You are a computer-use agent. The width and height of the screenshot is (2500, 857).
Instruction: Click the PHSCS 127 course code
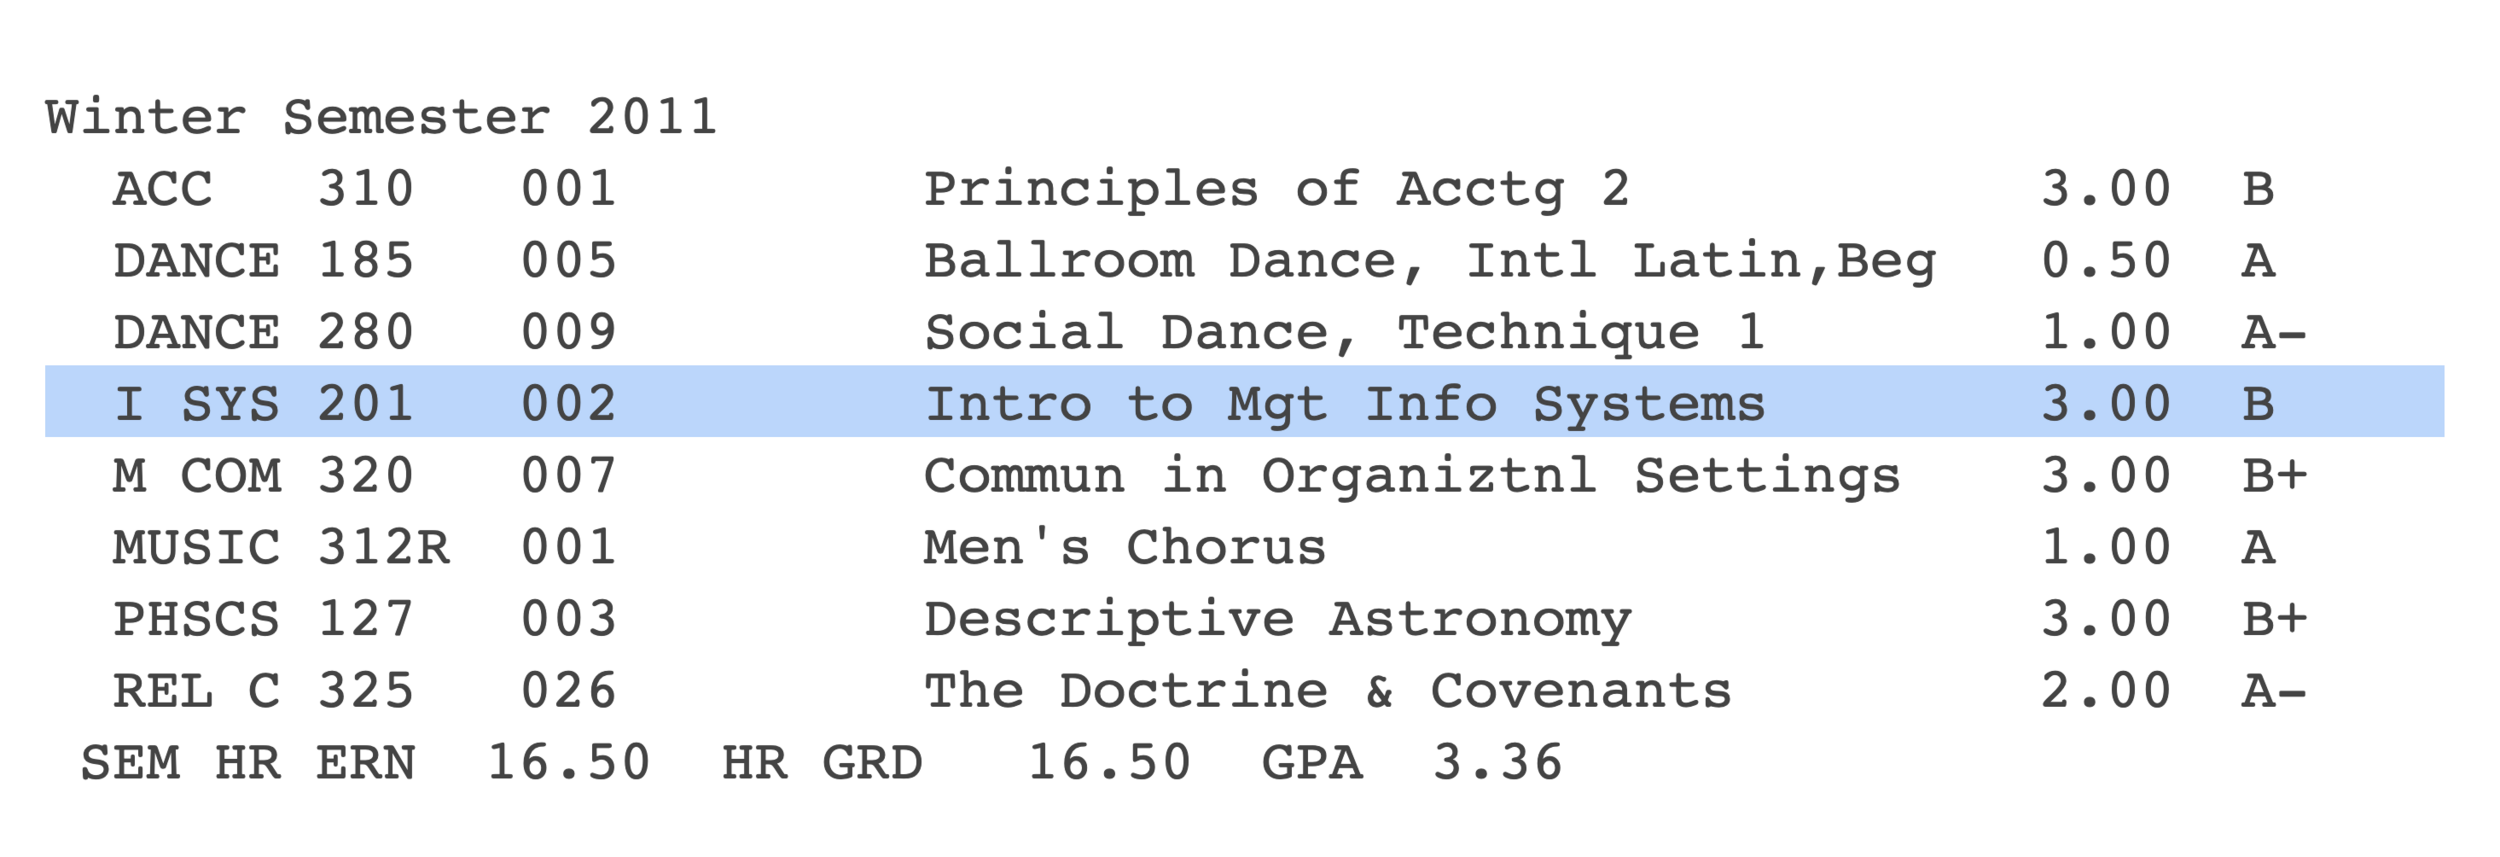coord(263,620)
